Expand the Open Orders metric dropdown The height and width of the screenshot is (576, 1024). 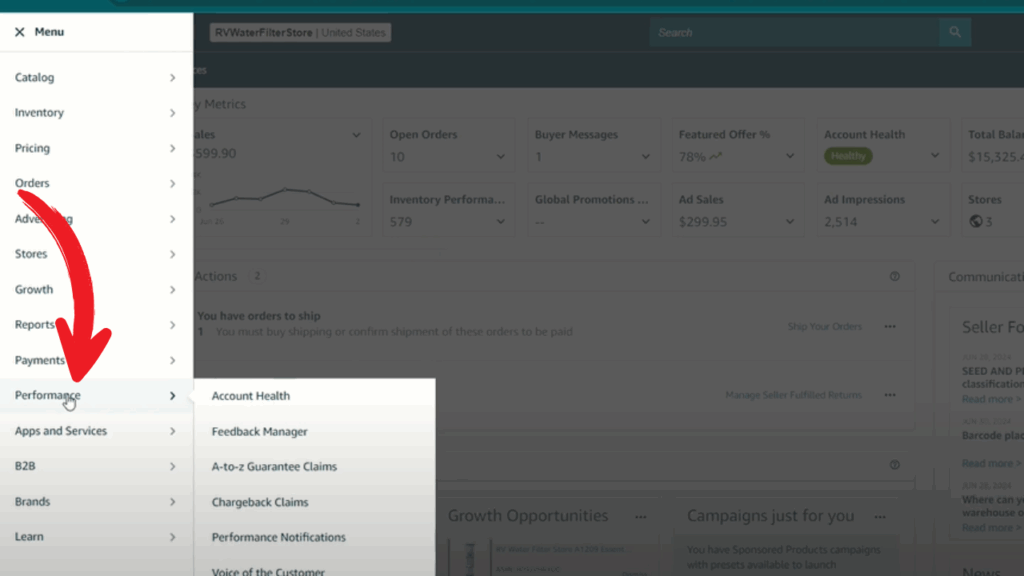501,156
